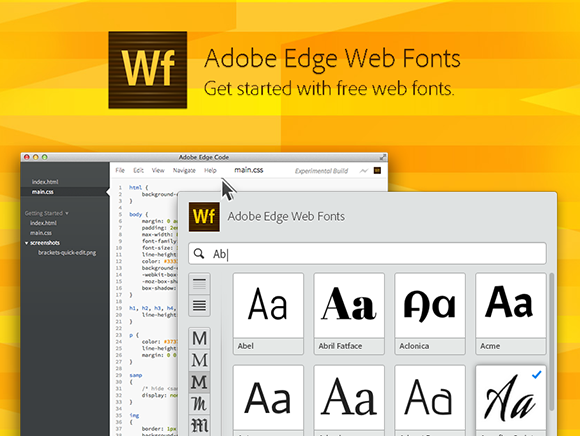Select the Acme font card
The width and height of the screenshot is (580, 436).
coord(511,314)
